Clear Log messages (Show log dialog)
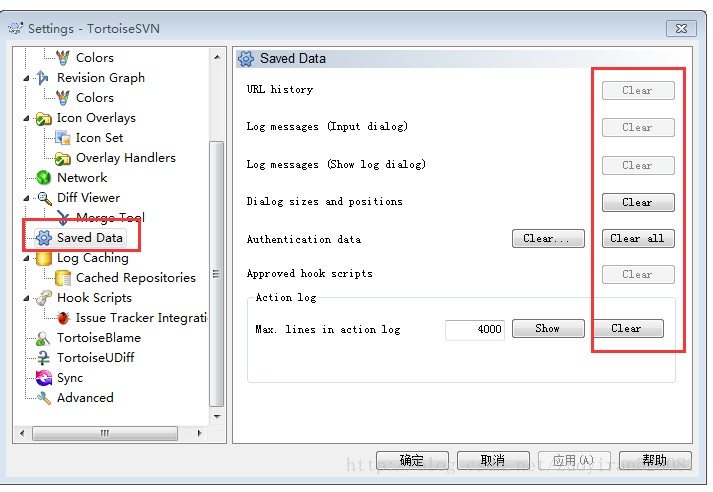 638,165
